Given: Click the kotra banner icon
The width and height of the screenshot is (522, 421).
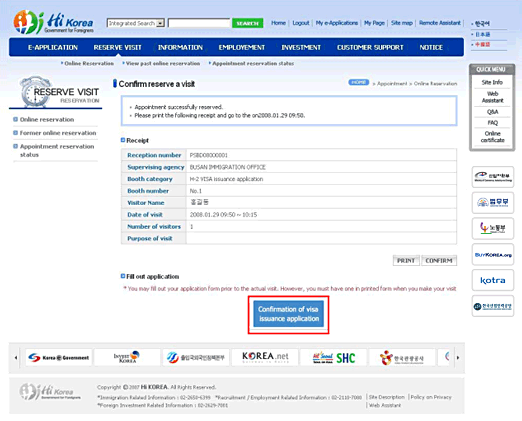Looking at the screenshot, I should (x=493, y=280).
